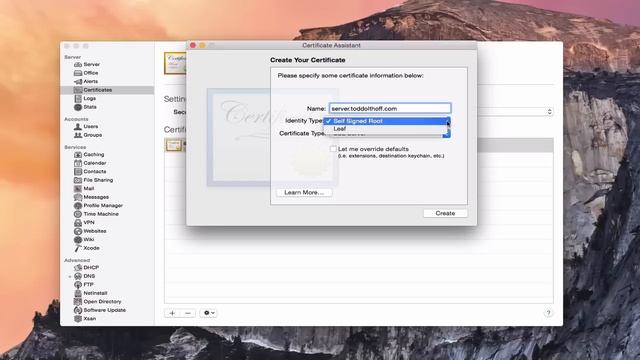The width and height of the screenshot is (640, 360).
Task: Open the DNS advanced icon
Action: tap(78, 276)
